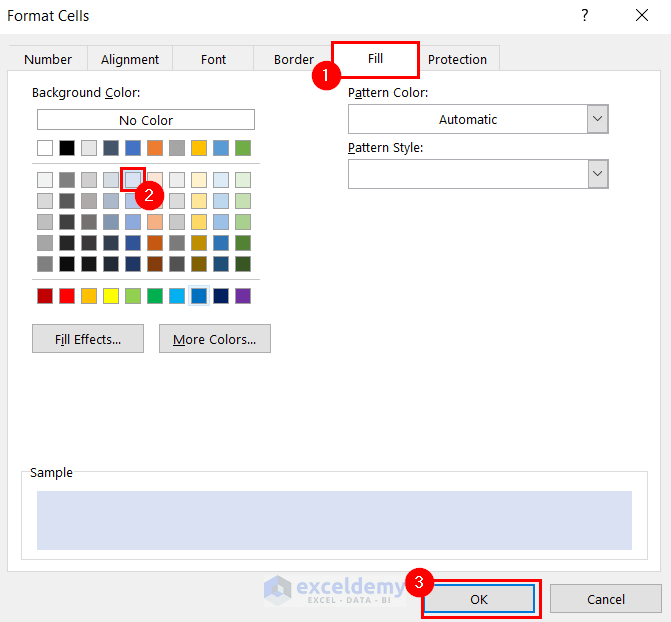The image size is (671, 622).
Task: Switch to the Border tab
Action: click(x=294, y=59)
